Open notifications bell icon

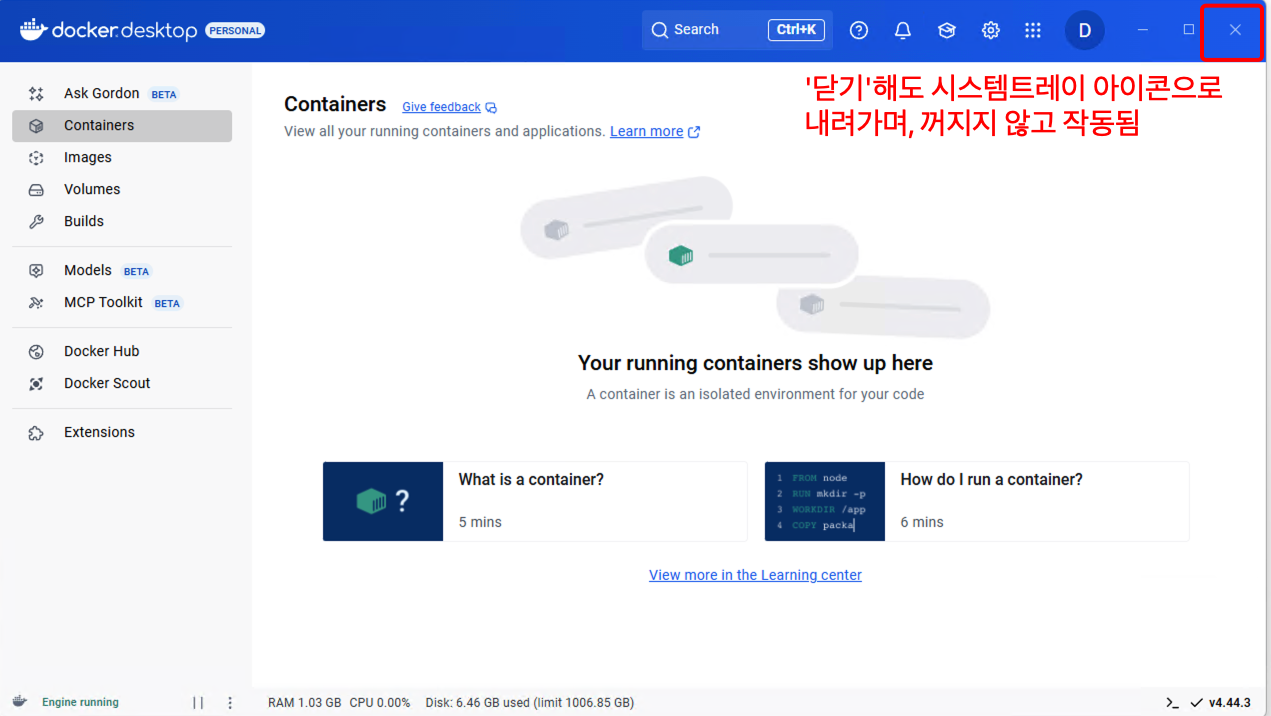click(x=903, y=30)
